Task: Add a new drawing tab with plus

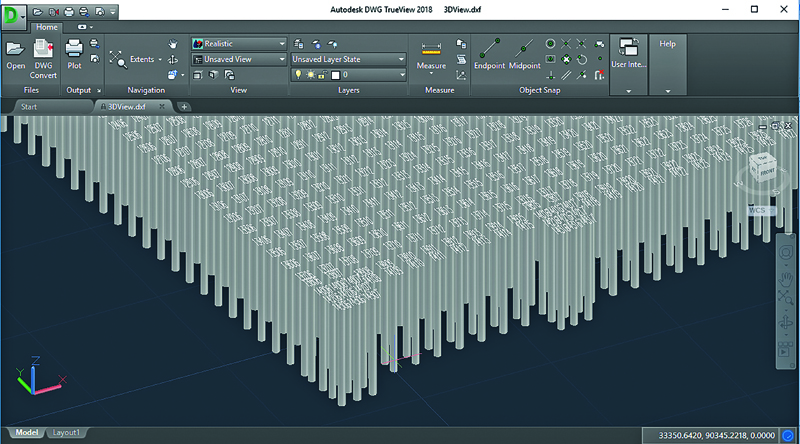Action: coord(185,106)
